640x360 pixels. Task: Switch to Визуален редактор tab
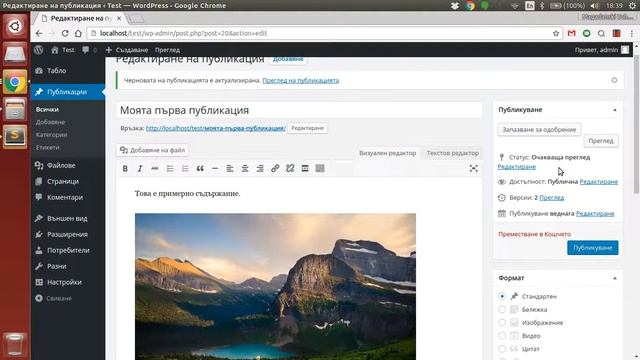coord(387,153)
